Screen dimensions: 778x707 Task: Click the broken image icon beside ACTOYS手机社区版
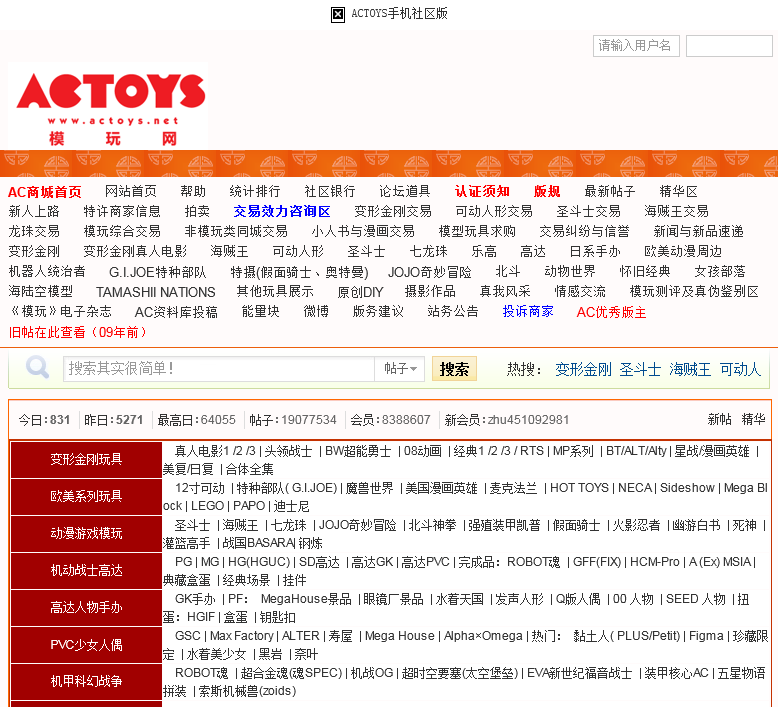click(x=337, y=14)
